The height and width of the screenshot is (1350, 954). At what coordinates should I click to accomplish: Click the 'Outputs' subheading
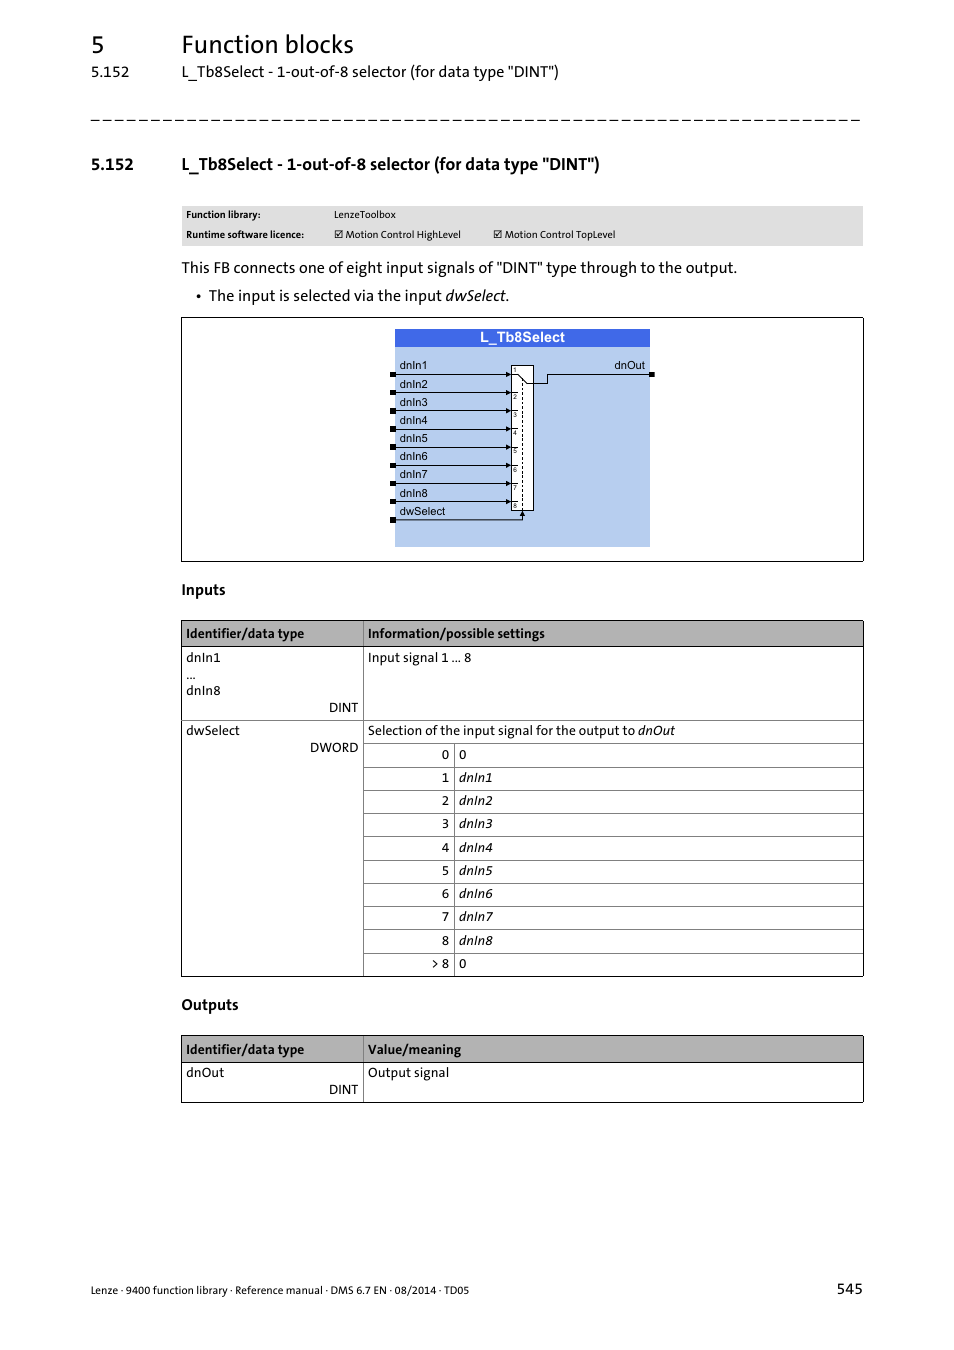pyautogui.click(x=209, y=1005)
